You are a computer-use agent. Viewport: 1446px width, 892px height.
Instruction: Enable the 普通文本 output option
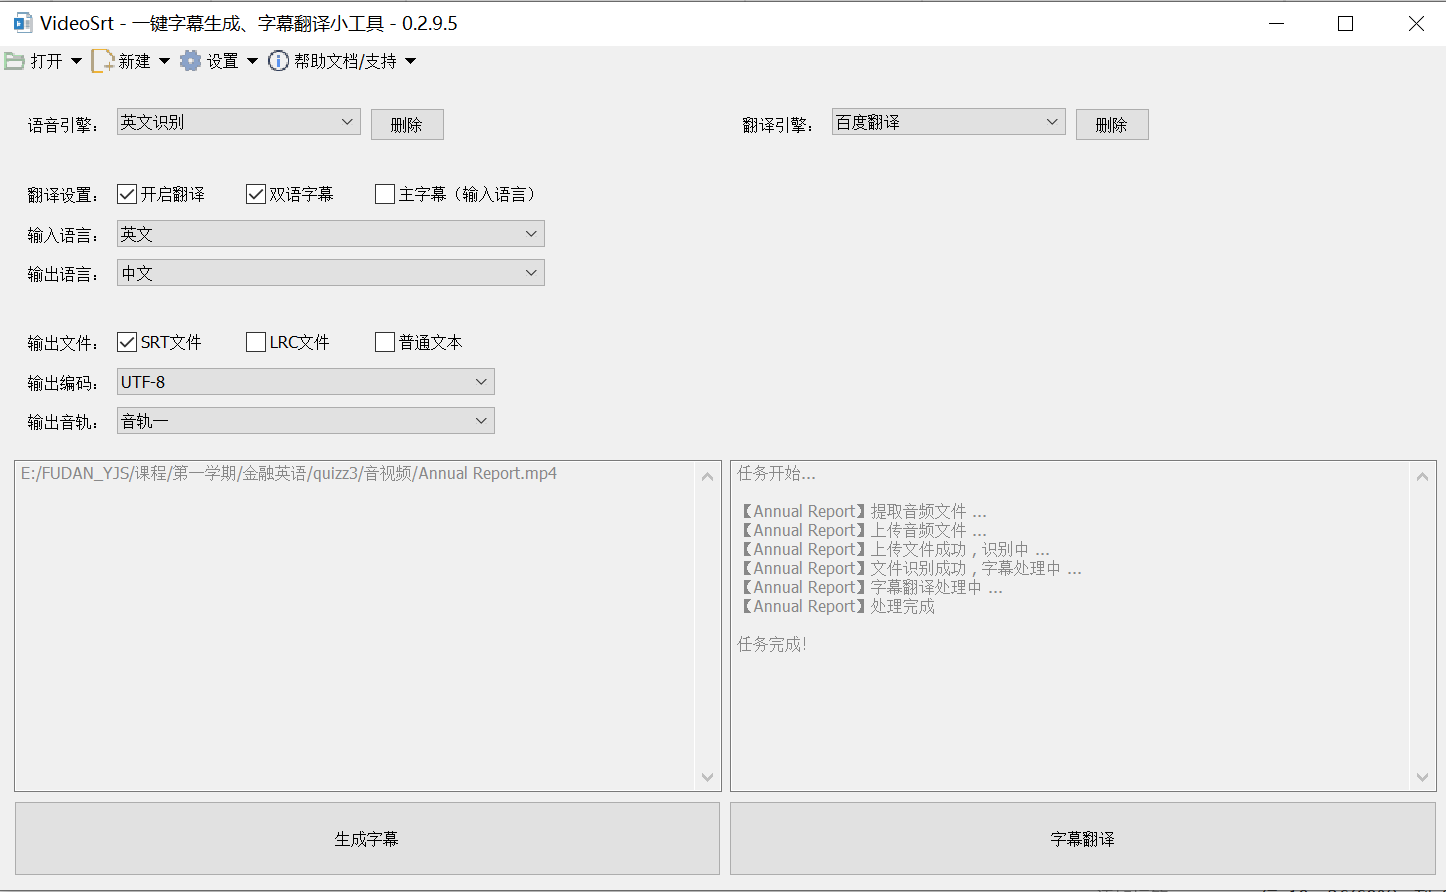[x=384, y=341]
